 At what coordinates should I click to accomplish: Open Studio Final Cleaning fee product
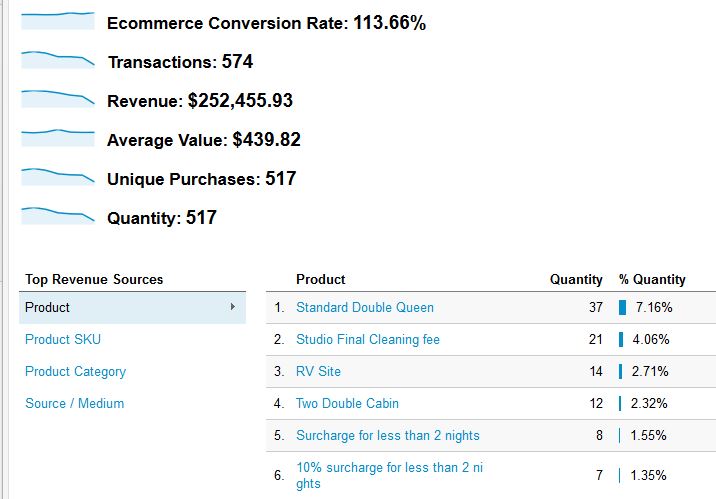click(x=368, y=339)
